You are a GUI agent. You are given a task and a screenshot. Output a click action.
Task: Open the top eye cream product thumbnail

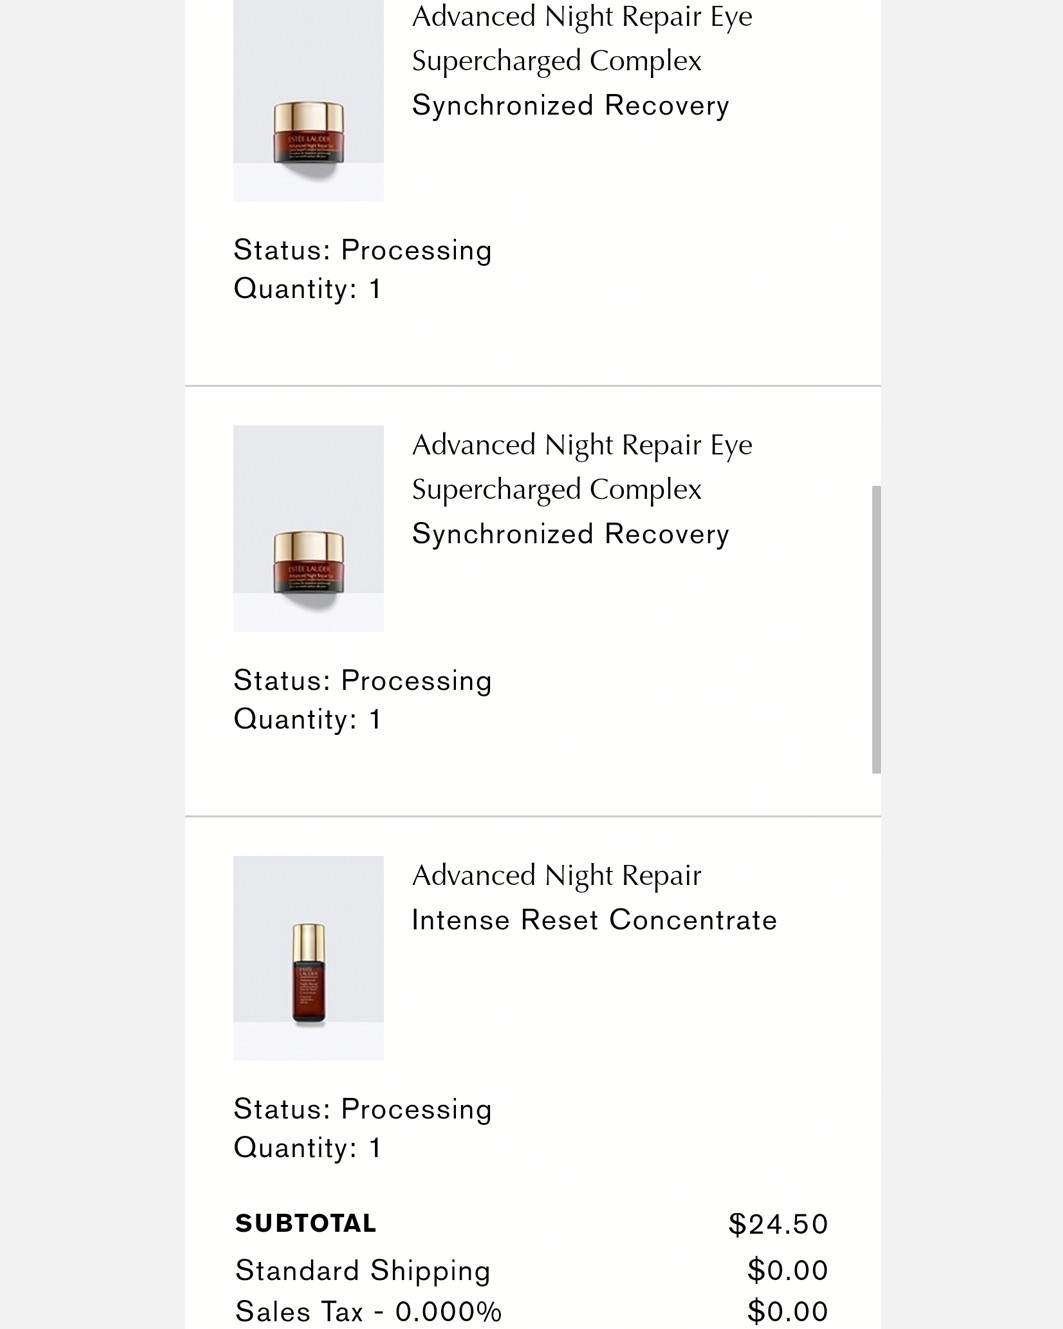point(308,100)
